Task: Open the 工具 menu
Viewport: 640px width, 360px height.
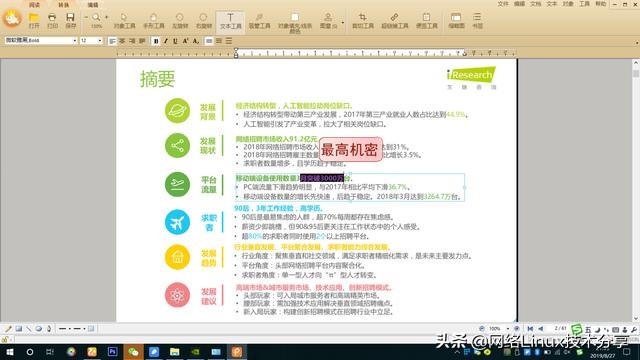Action: pyautogui.click(x=584, y=4)
